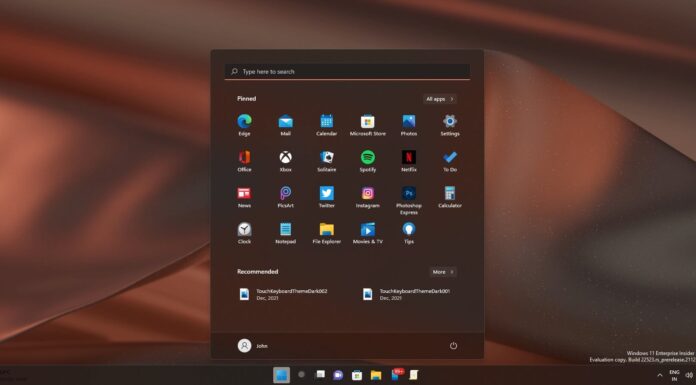Open Task View on the taskbar

point(320,375)
